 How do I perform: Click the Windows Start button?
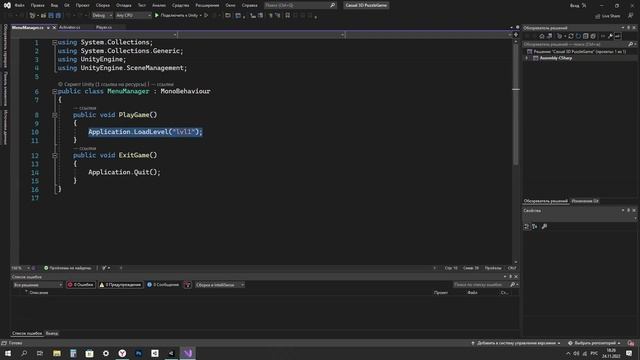[8, 353]
